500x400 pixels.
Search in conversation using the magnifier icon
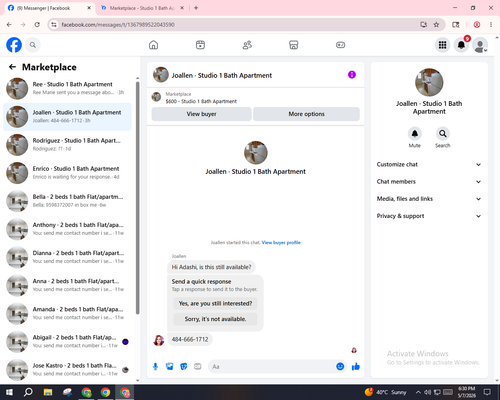tap(443, 134)
